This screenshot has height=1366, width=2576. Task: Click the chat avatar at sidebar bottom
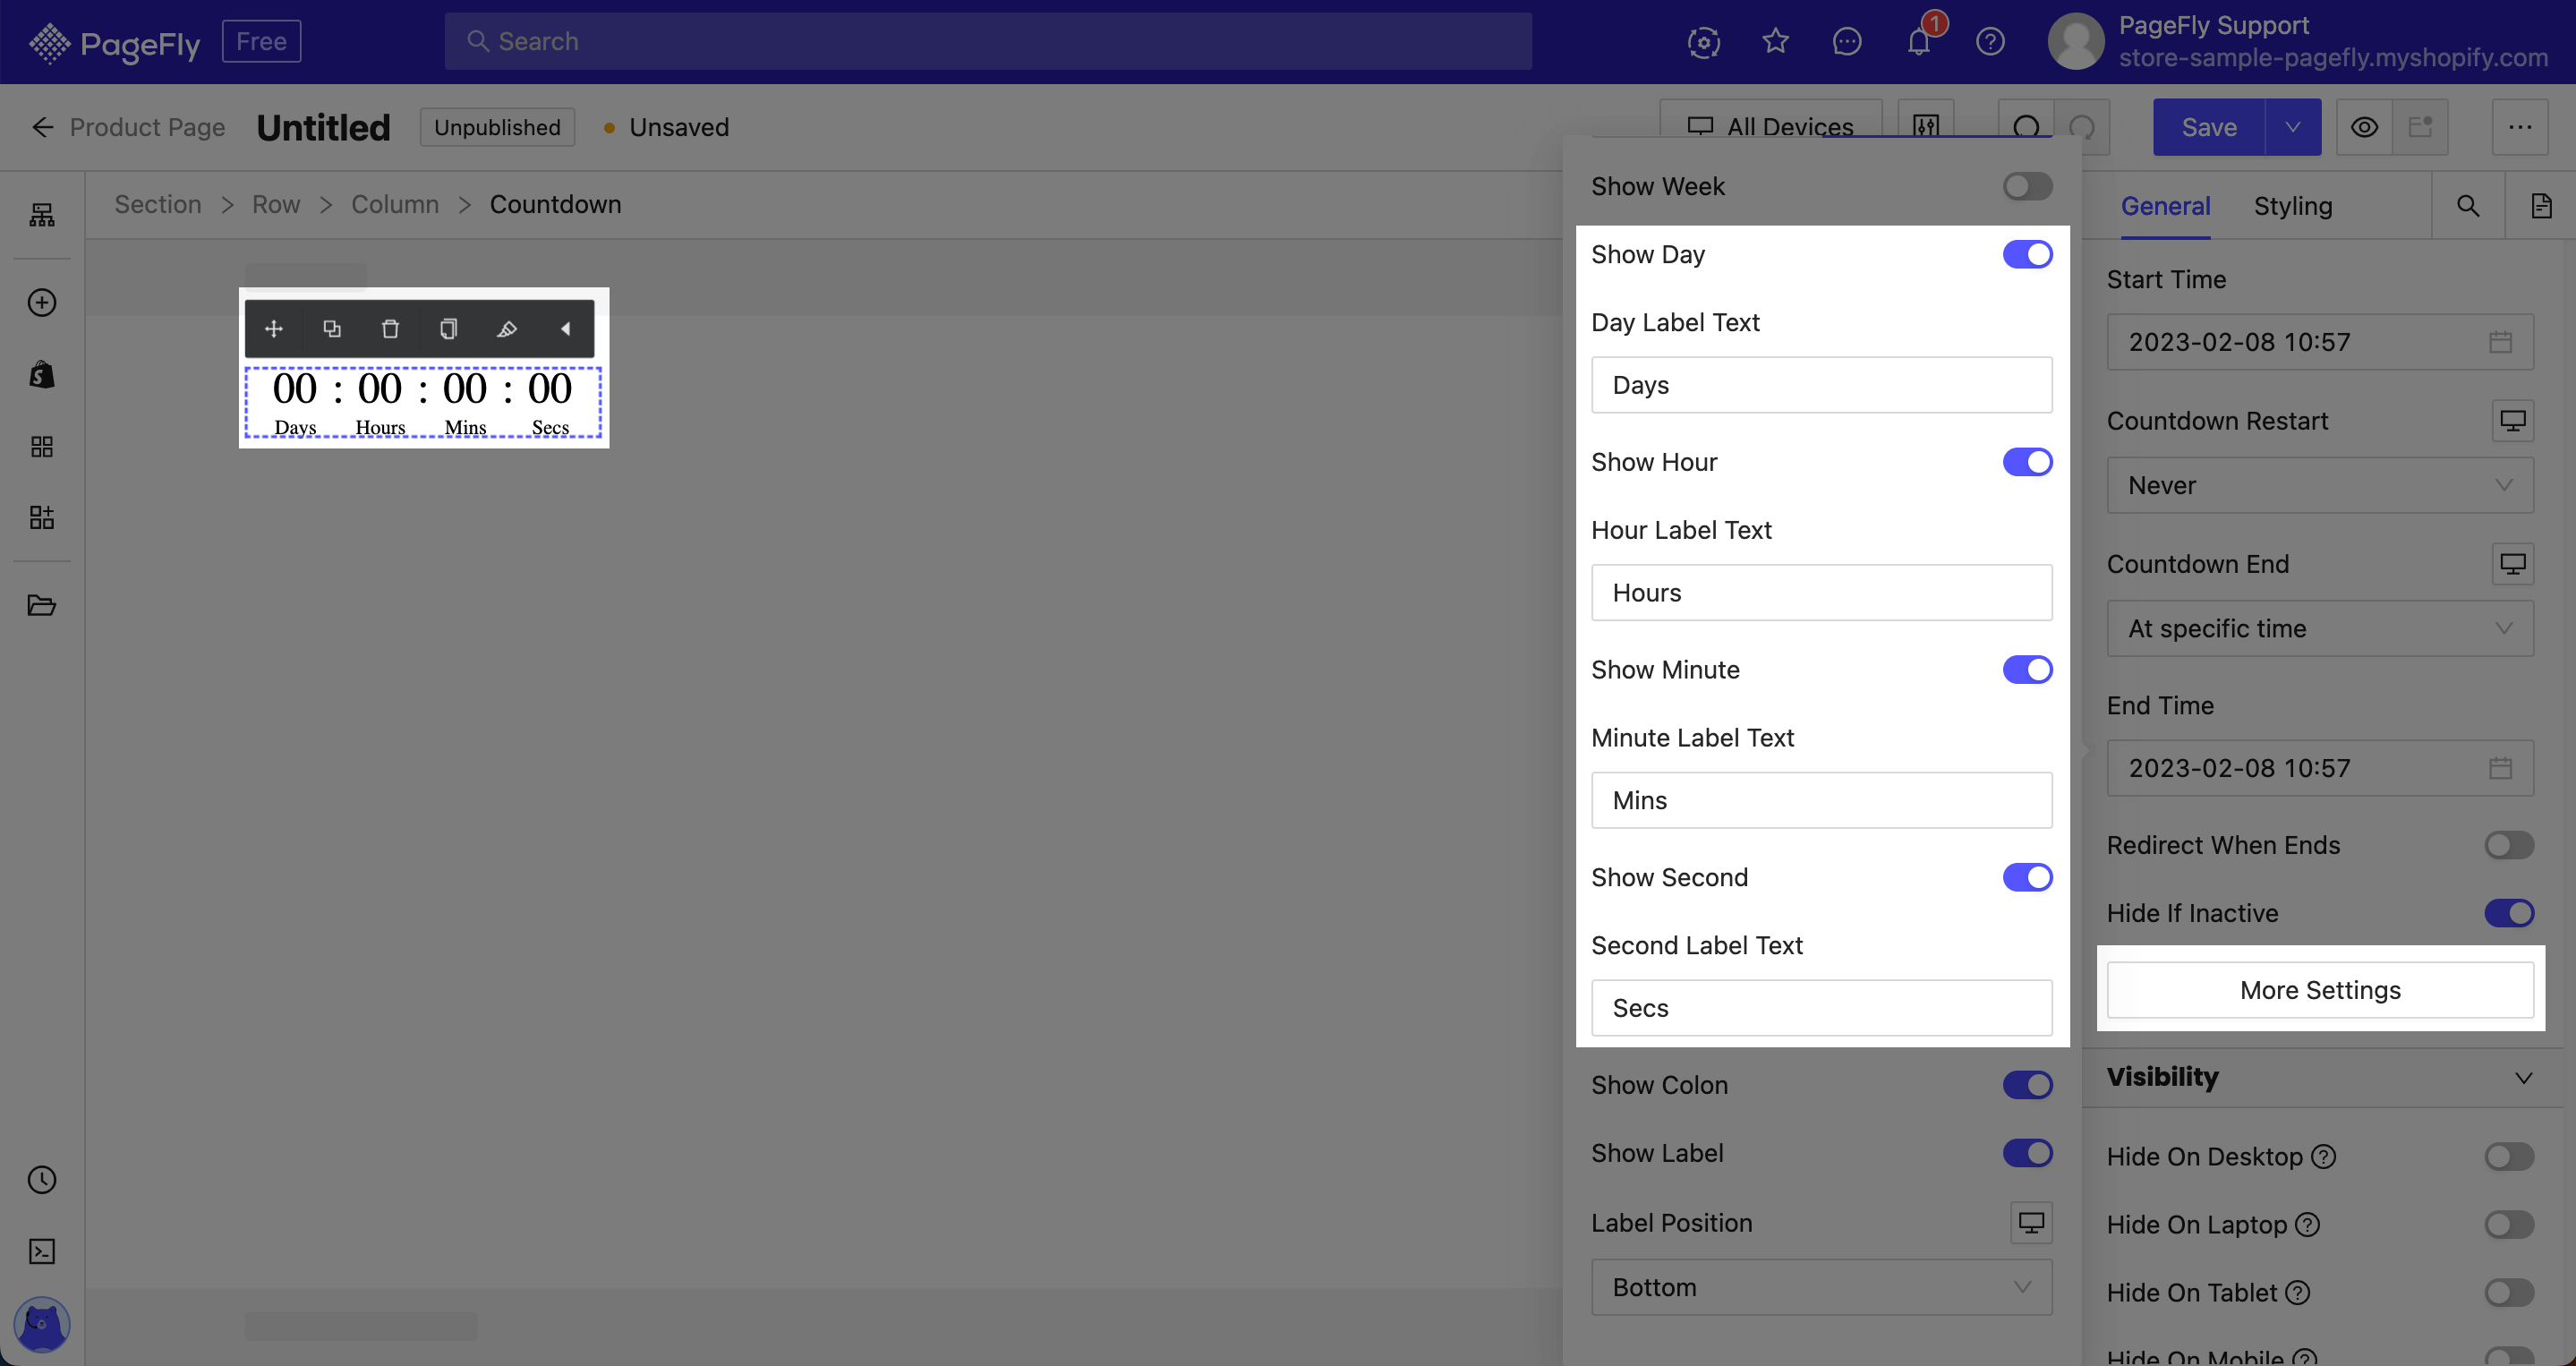(x=42, y=1324)
